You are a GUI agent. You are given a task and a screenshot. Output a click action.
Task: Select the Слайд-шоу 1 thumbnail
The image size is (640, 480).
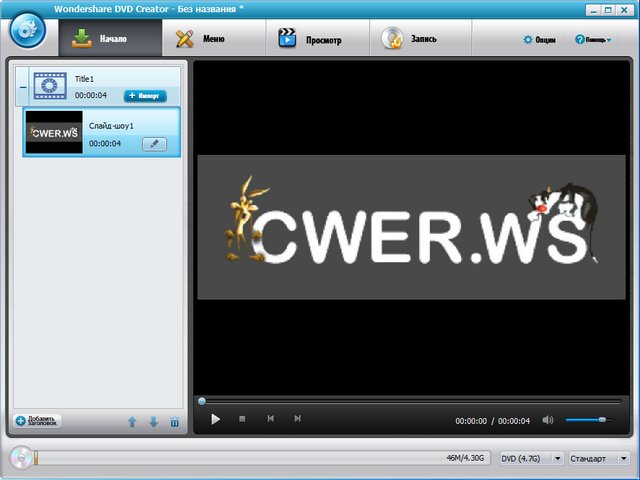click(54, 132)
